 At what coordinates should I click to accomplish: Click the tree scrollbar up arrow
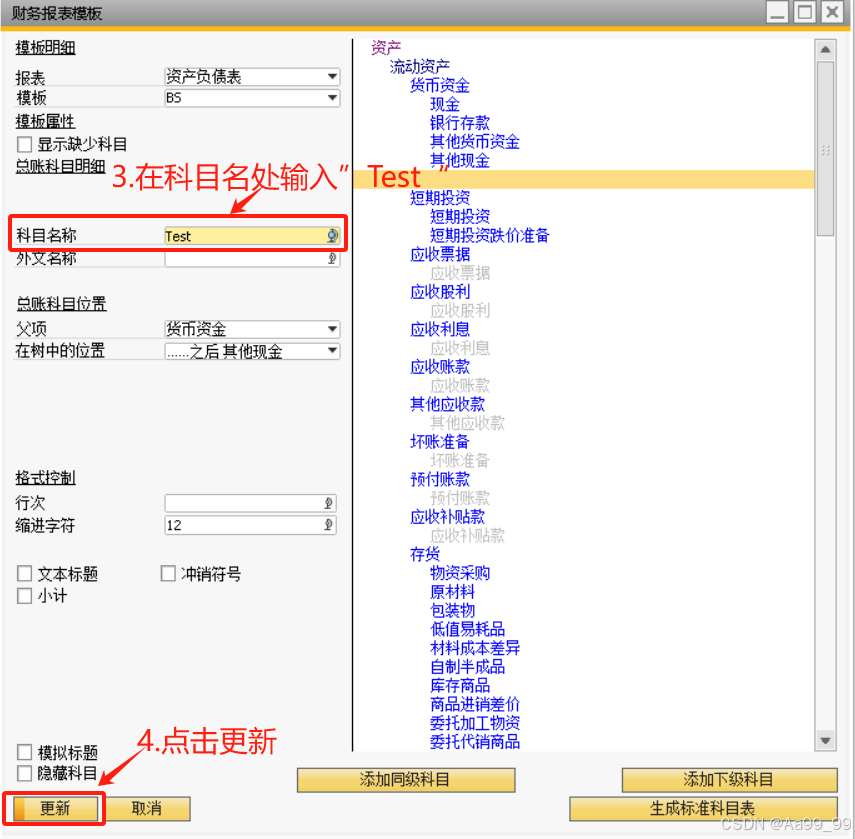(826, 50)
